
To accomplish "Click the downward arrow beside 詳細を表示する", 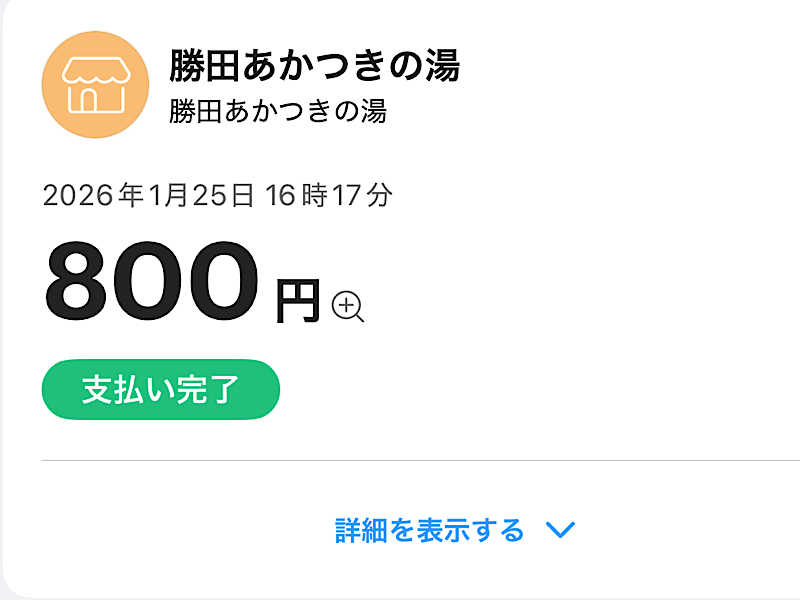I will click(x=560, y=532).
